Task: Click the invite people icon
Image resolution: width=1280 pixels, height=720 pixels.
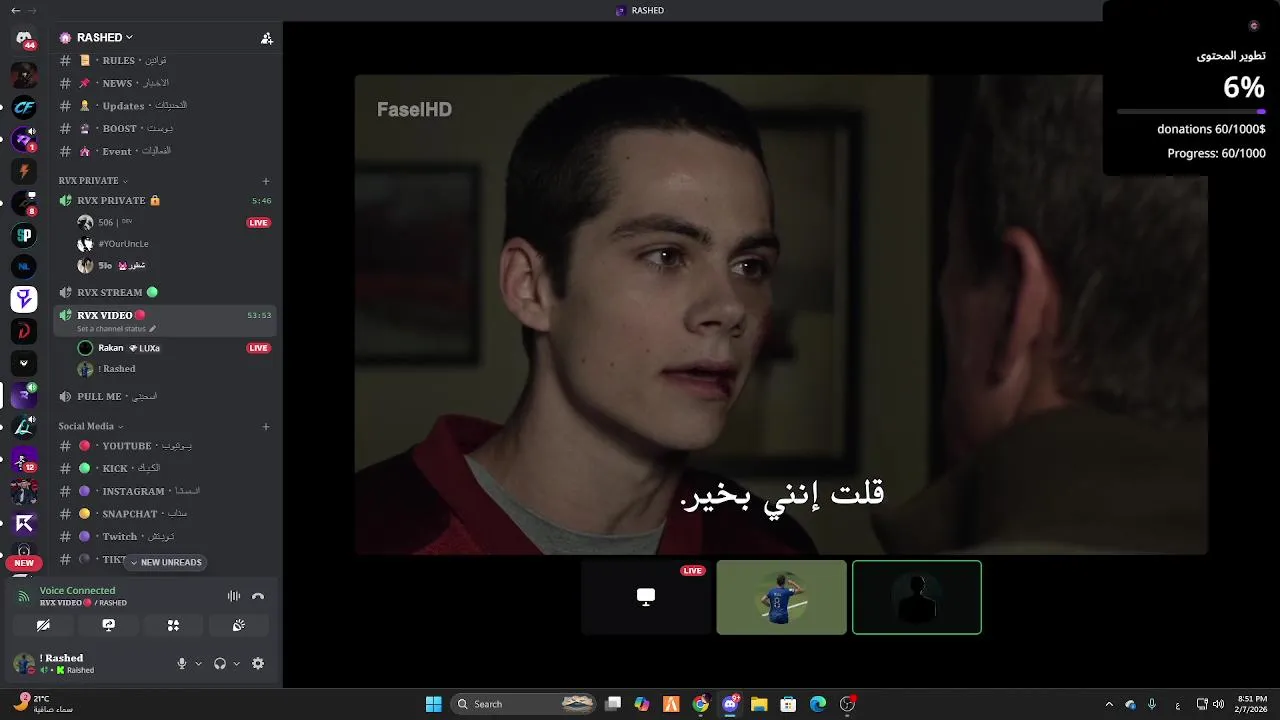Action: tap(267, 38)
